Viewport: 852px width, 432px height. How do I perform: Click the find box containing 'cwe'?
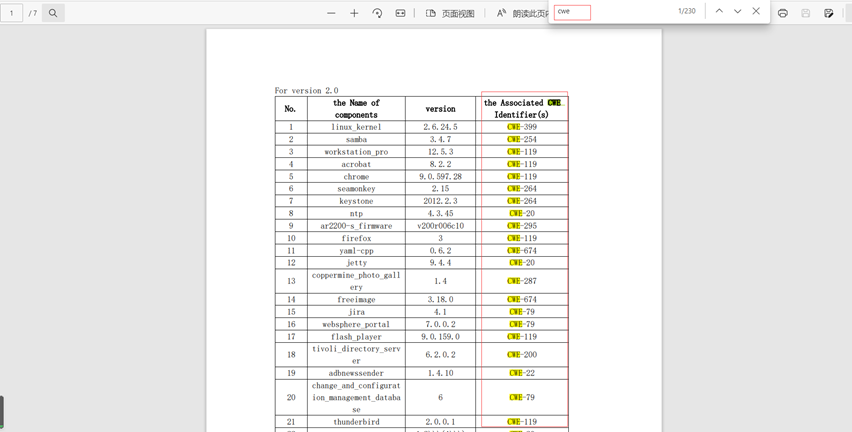point(572,12)
